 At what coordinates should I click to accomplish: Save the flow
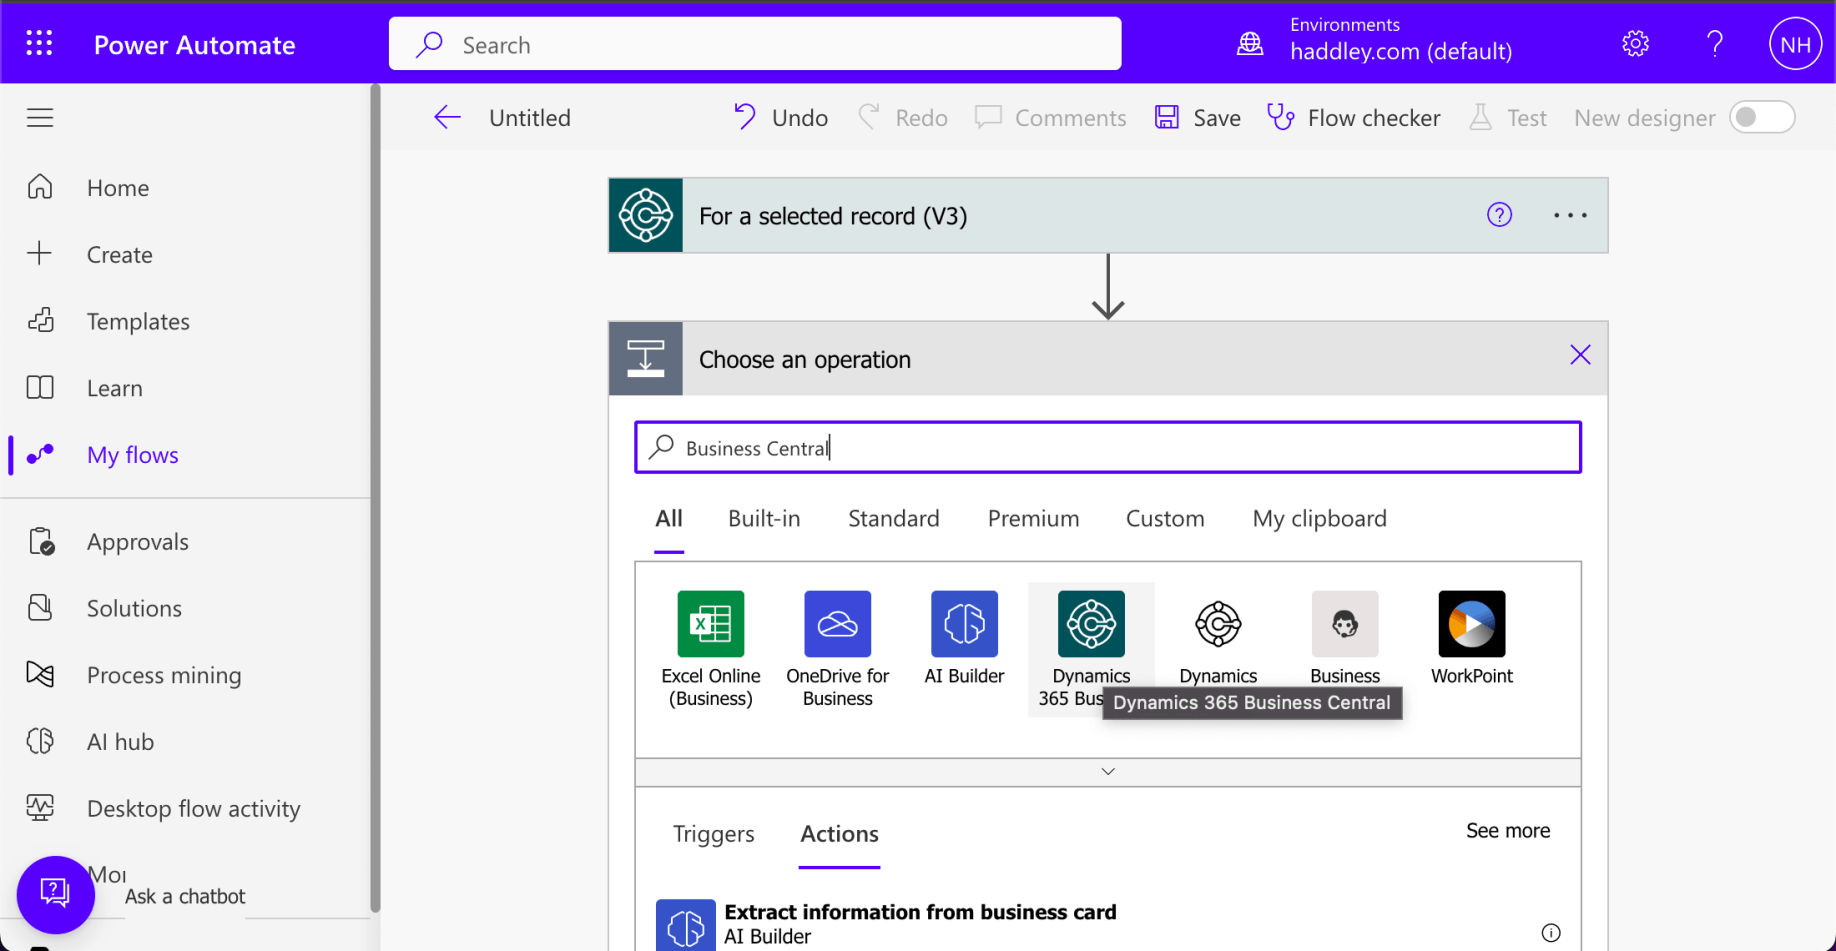1198,118
